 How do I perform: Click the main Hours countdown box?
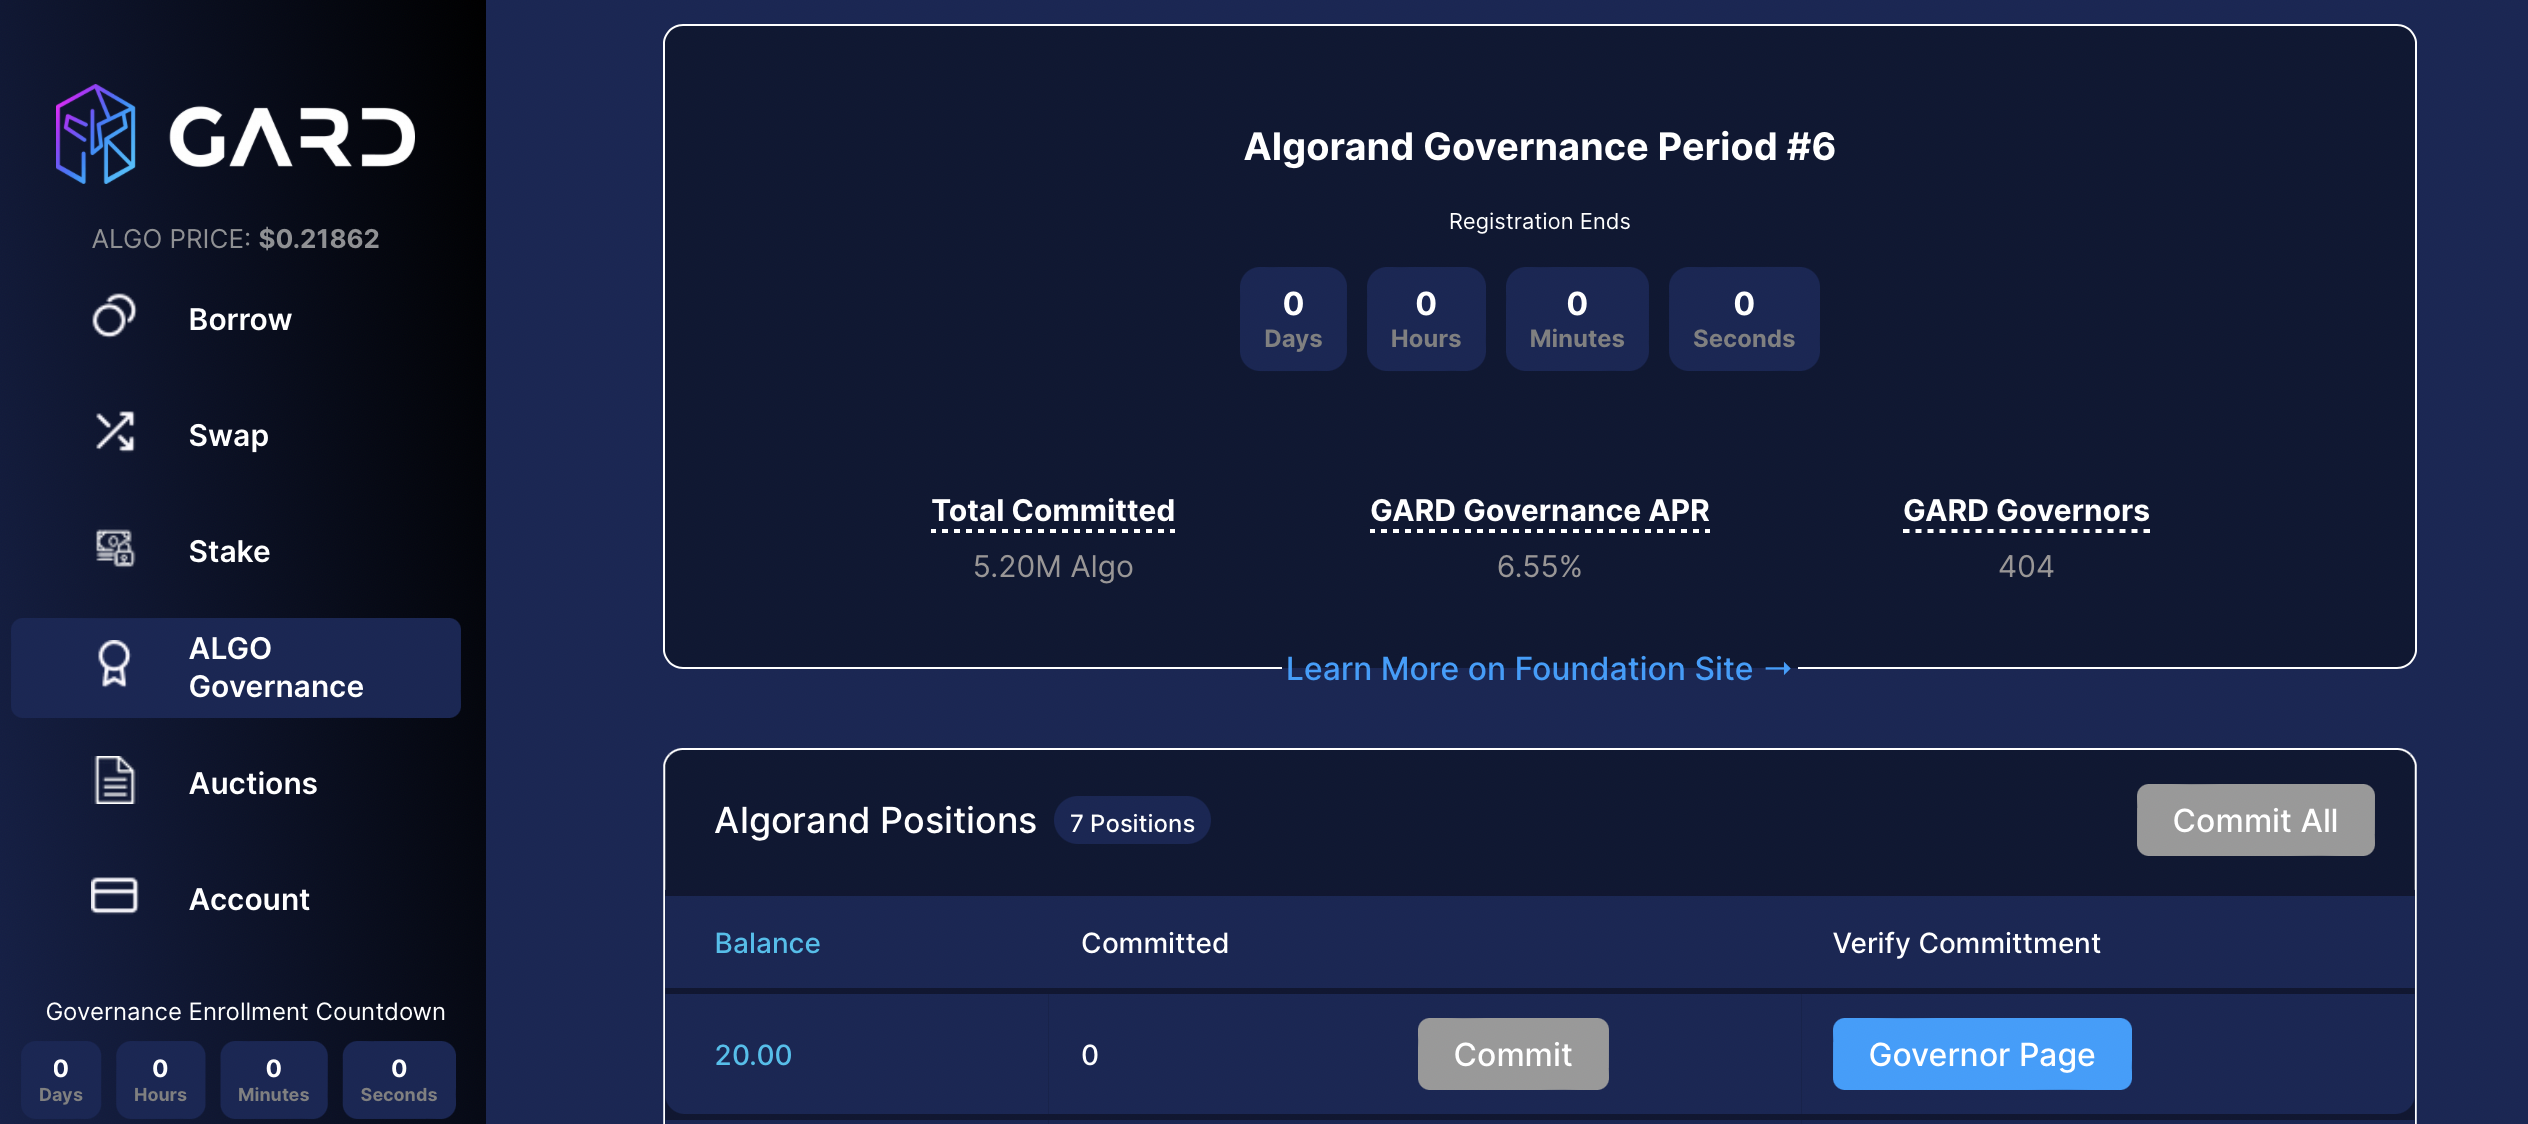tap(1426, 319)
